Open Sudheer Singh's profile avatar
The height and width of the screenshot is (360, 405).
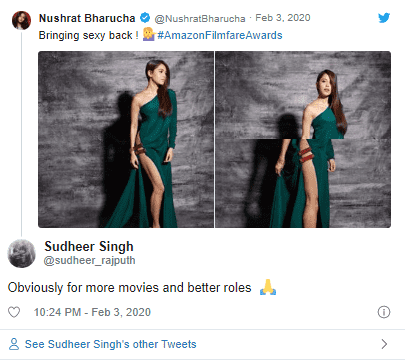tap(21, 253)
